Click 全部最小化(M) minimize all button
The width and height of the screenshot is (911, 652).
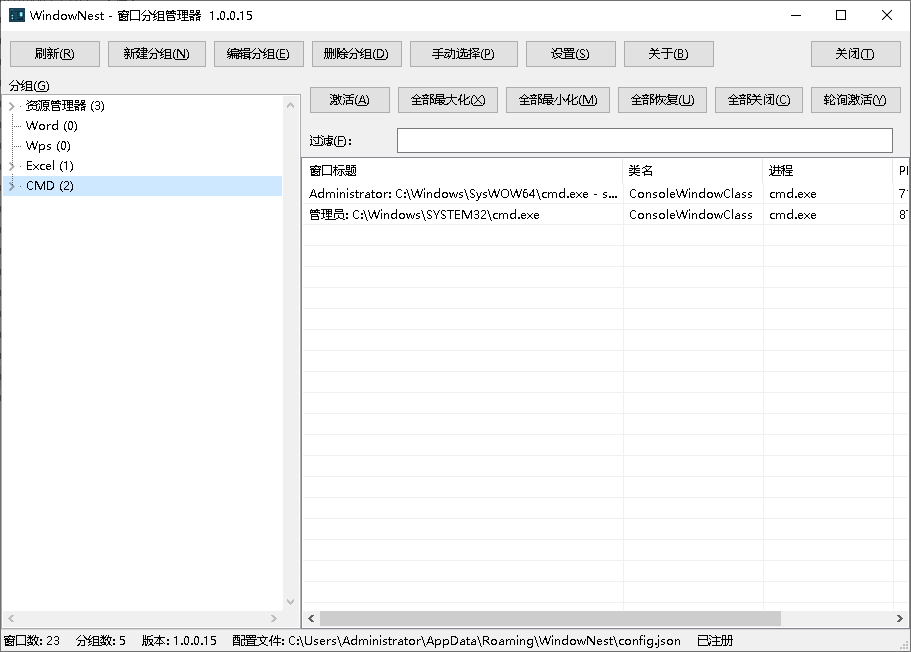pos(558,100)
